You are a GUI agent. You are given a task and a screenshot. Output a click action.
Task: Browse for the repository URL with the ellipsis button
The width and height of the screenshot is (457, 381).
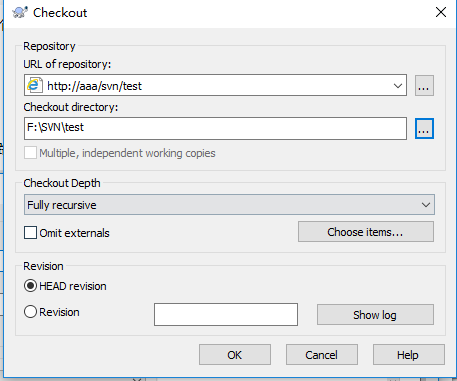tap(424, 86)
